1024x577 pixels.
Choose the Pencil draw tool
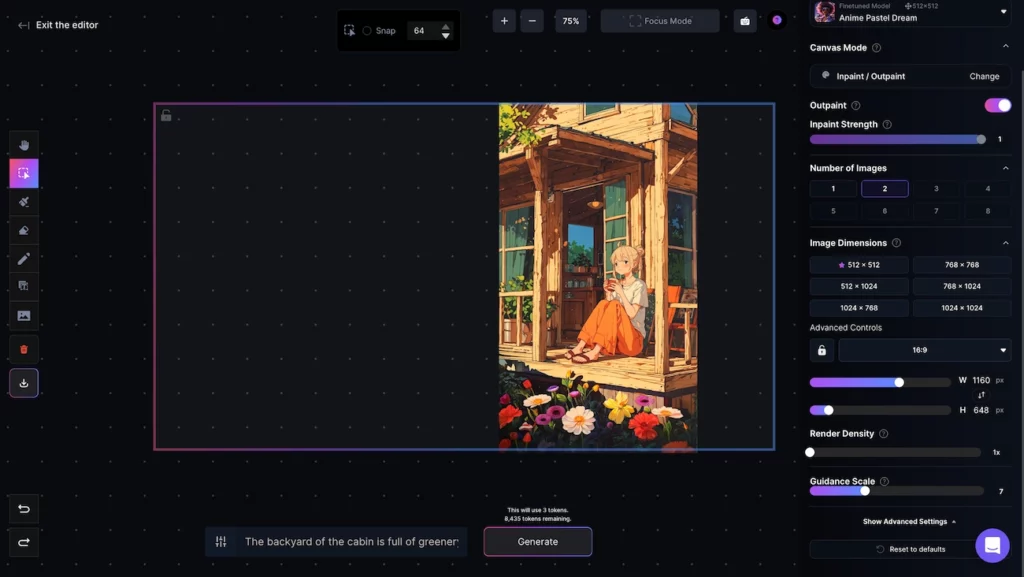[24, 258]
